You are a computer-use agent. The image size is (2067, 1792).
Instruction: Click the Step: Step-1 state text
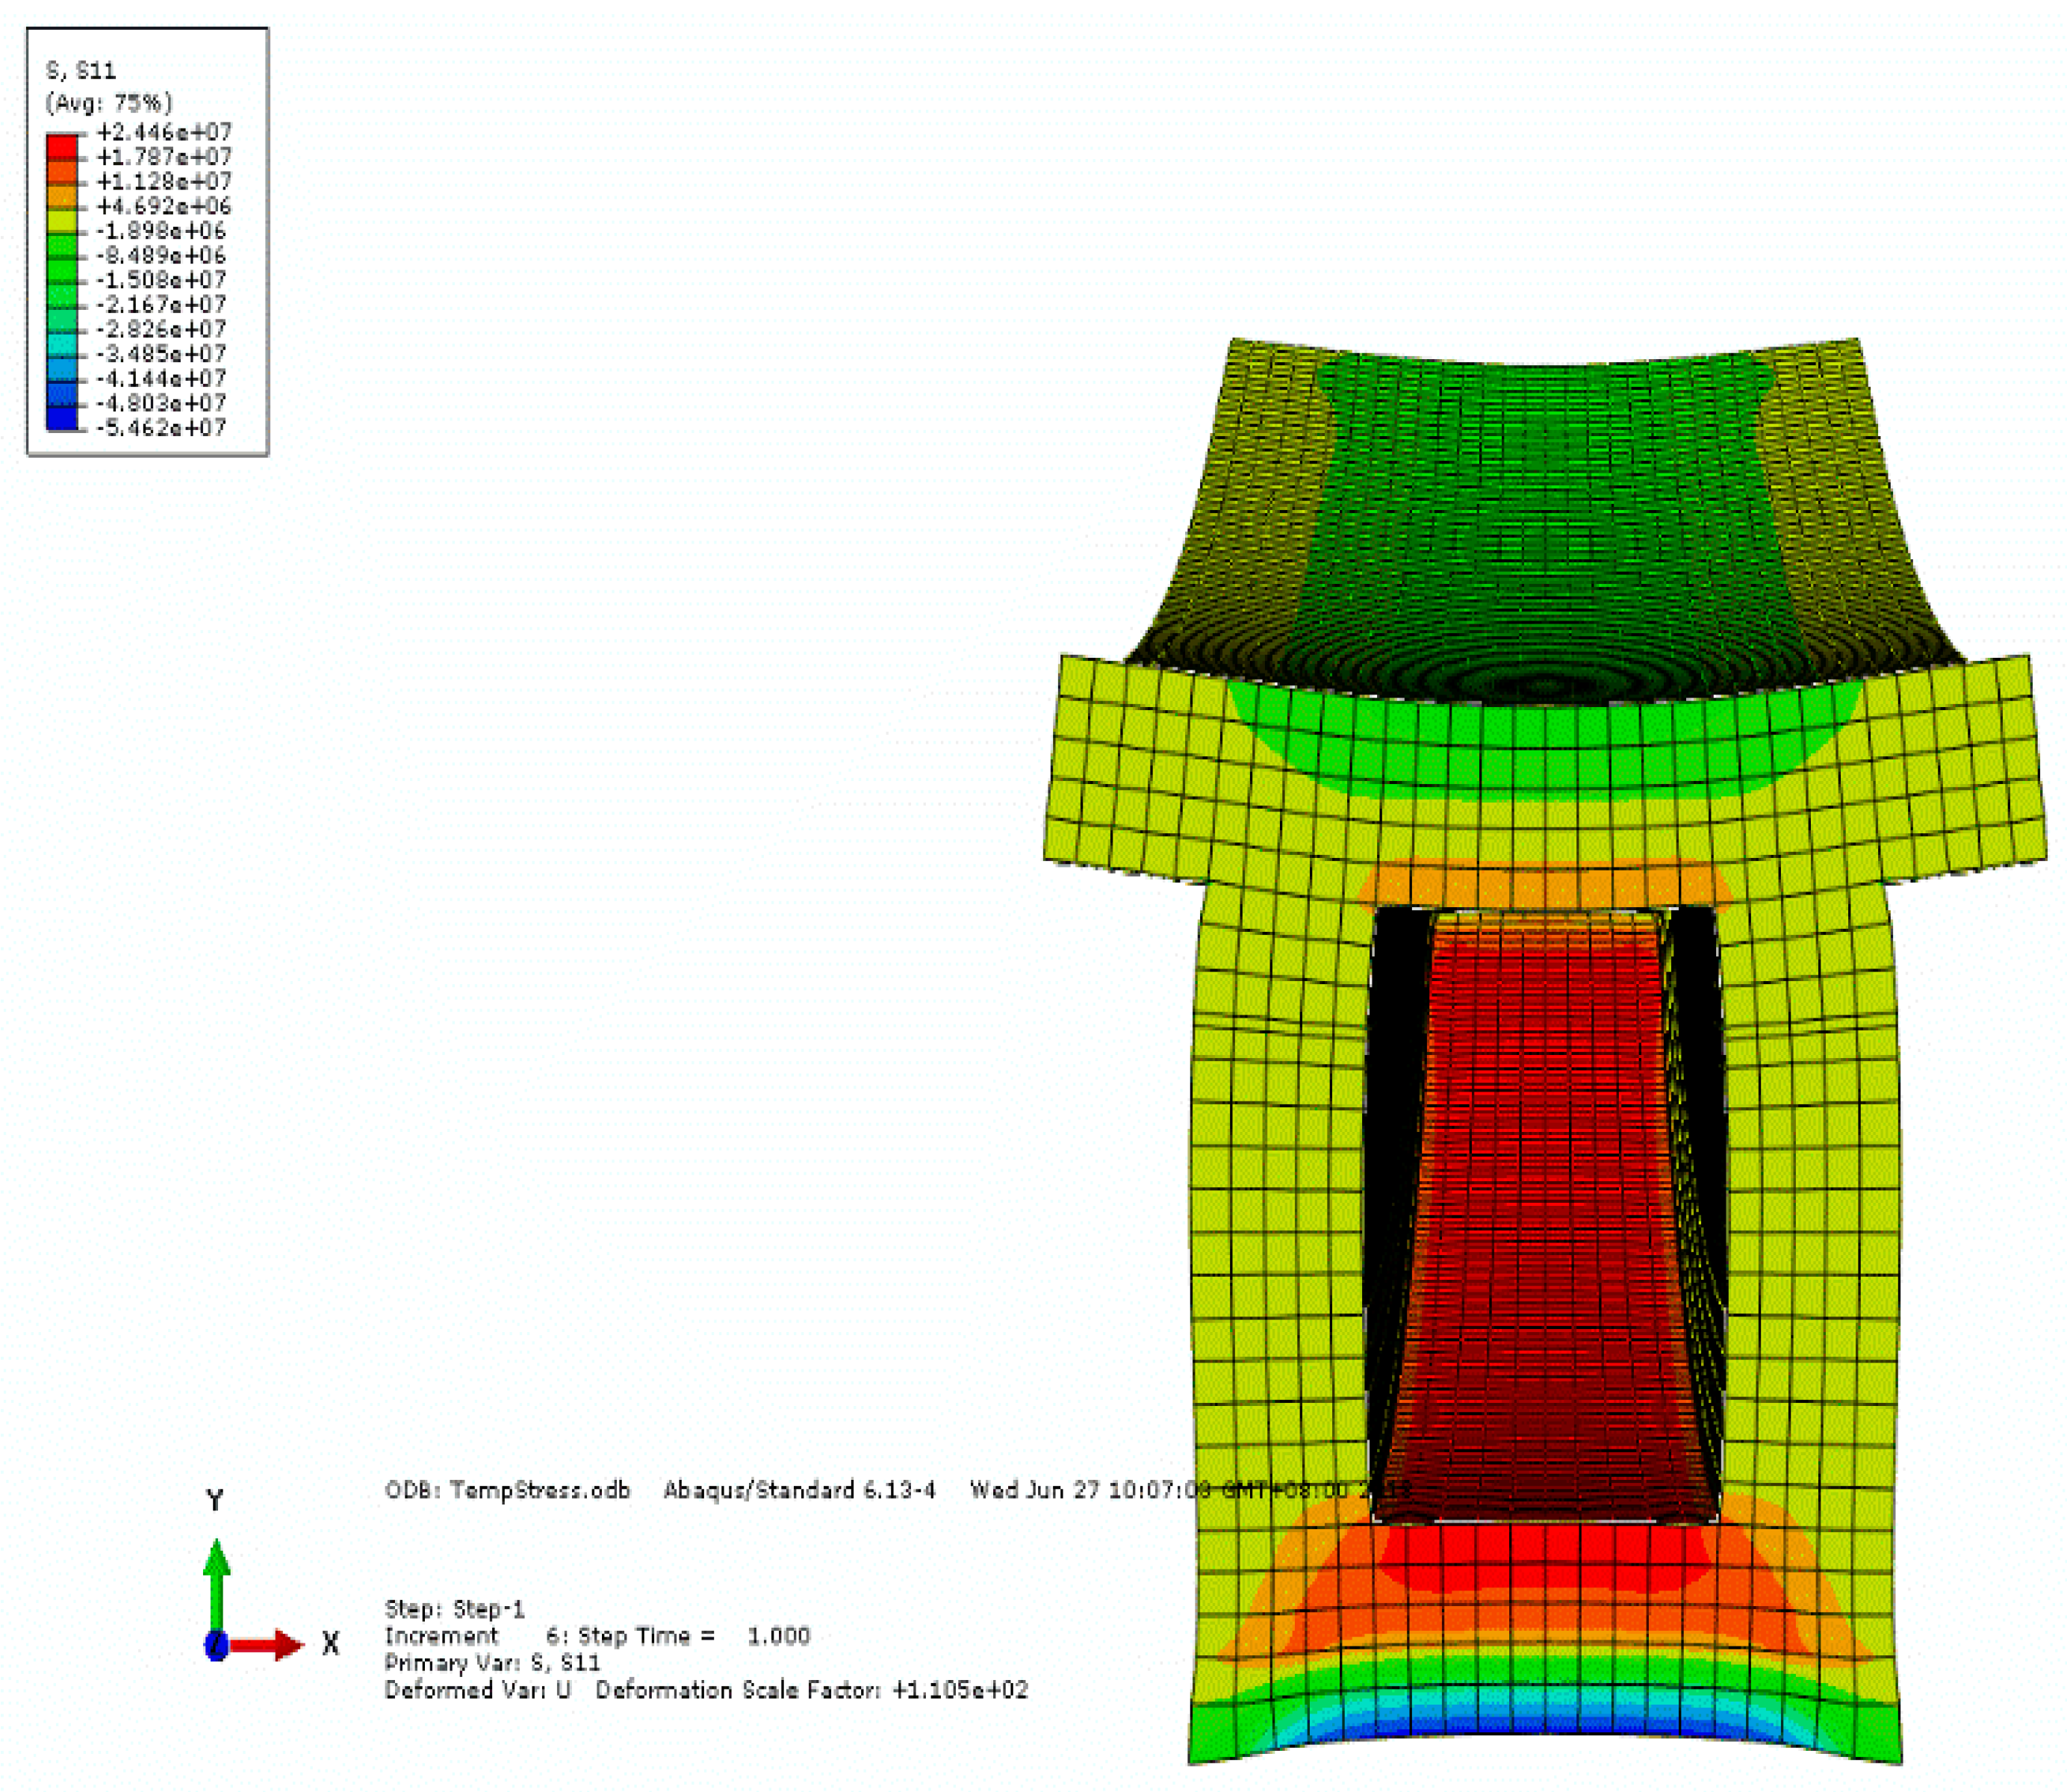click(454, 1609)
